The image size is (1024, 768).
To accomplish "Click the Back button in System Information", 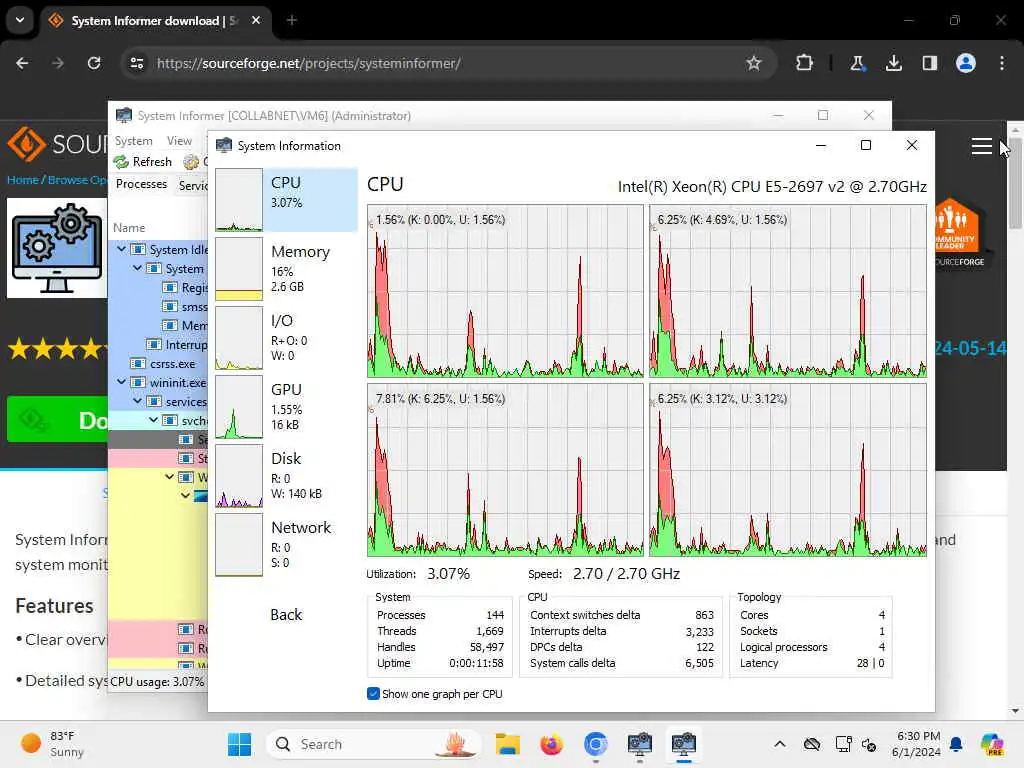I will pos(286,615).
